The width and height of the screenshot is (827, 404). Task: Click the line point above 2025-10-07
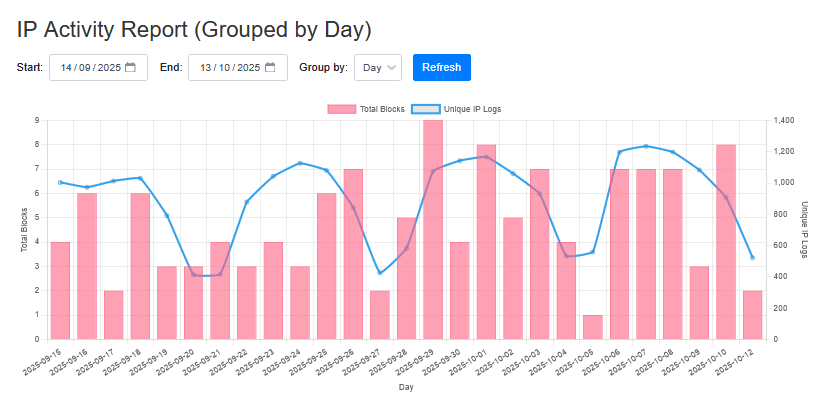coord(646,146)
